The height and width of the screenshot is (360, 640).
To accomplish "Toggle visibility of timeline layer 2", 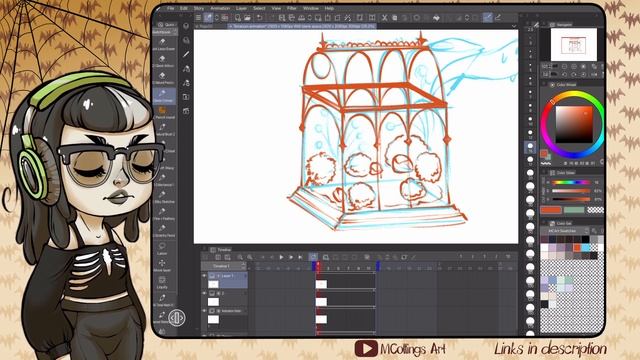I will (x=204, y=293).
